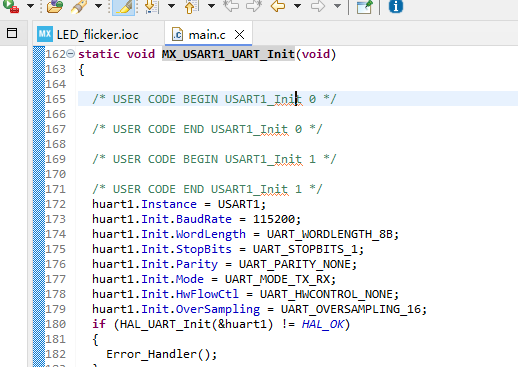Switch to the LED_flicker.ioc tab

[88, 34]
